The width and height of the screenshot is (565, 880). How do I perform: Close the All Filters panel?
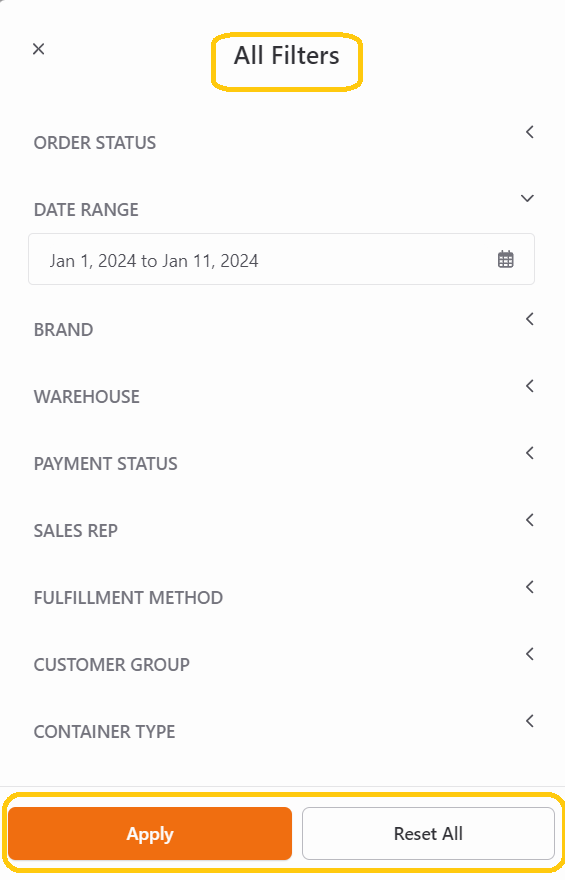coord(38,49)
